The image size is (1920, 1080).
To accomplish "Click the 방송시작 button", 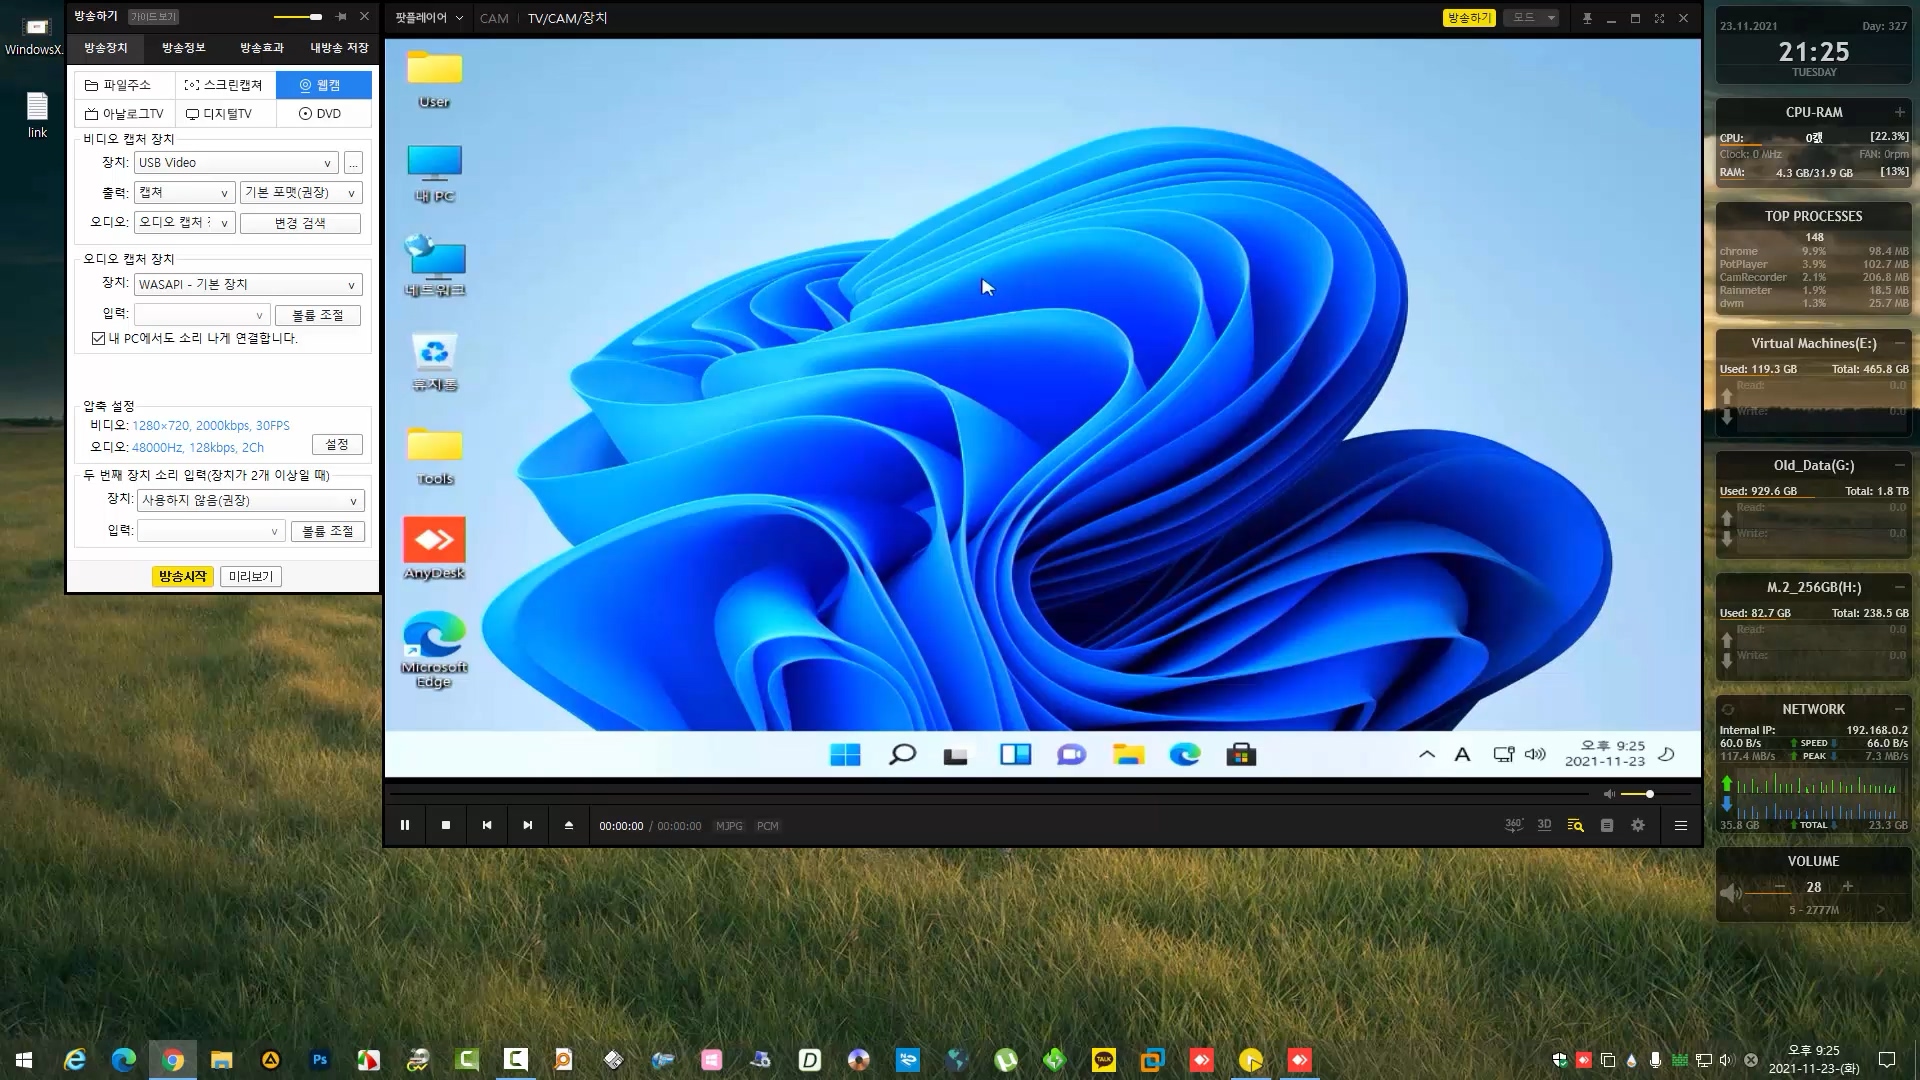I will pos(183,577).
